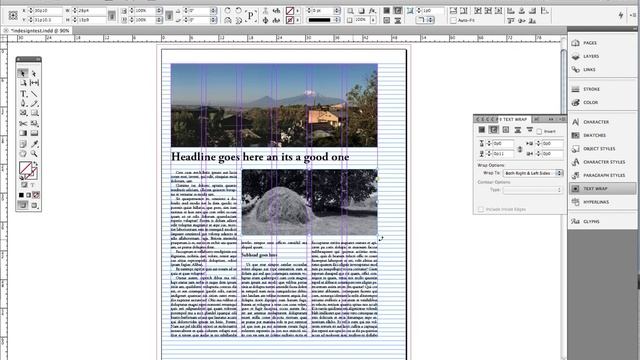Select the Type tool
The height and width of the screenshot is (360, 640).
pos(23,93)
